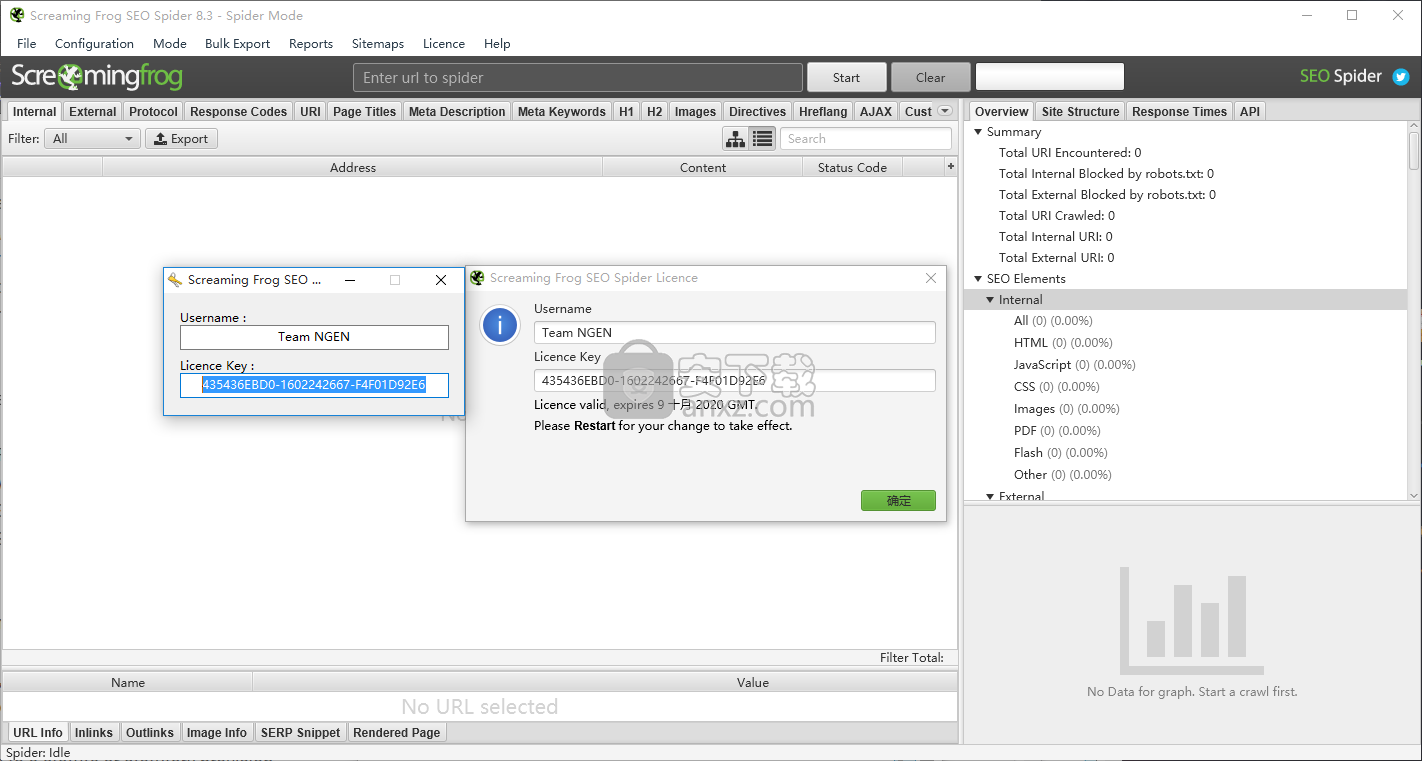
Task: Open the Licence menu
Action: (x=444, y=44)
